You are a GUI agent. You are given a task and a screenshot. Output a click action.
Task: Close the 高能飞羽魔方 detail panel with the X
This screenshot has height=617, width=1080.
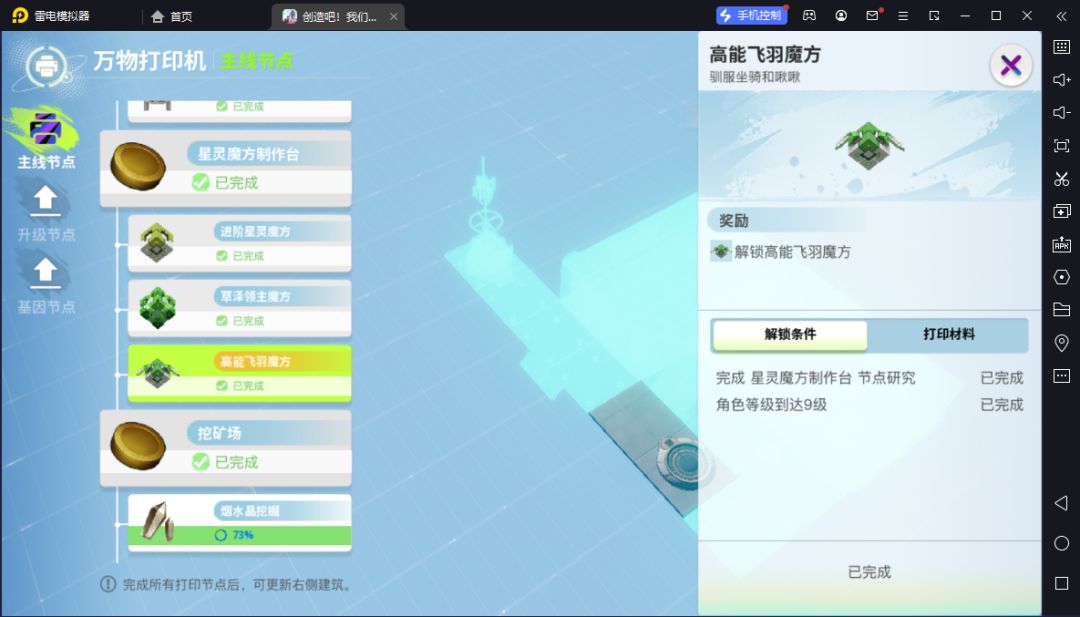click(1010, 65)
